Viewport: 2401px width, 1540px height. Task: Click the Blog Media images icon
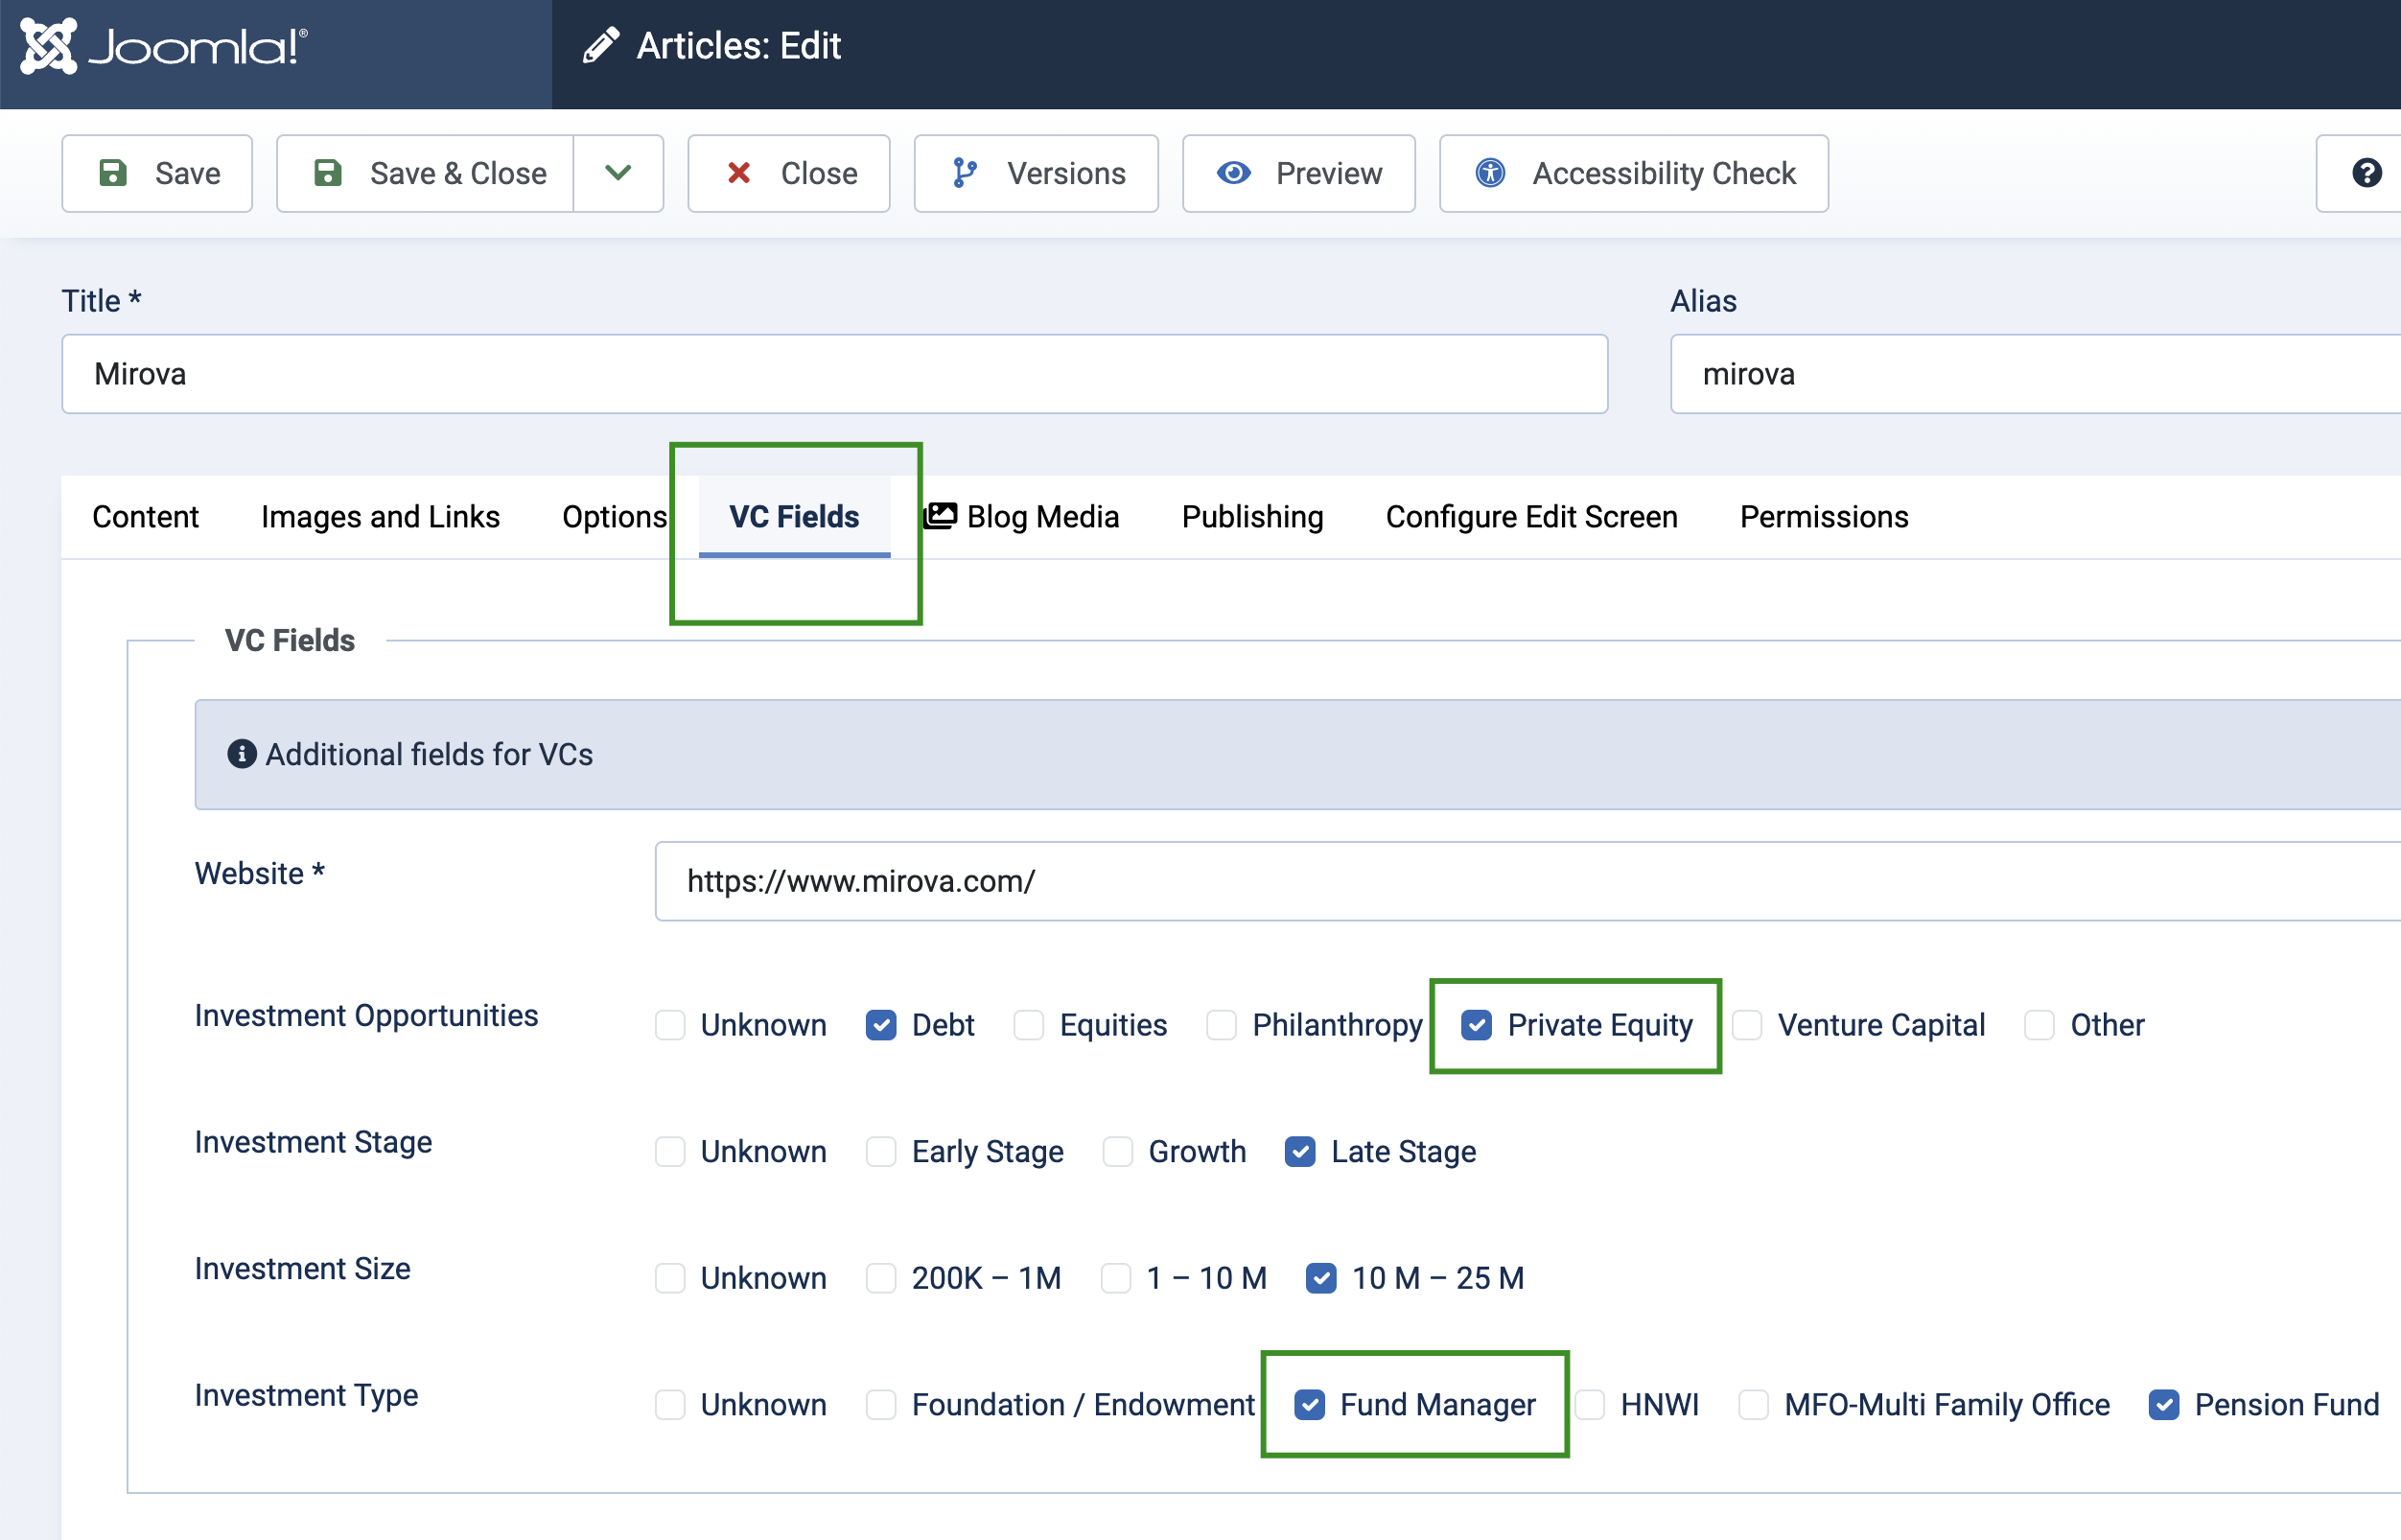pos(940,516)
